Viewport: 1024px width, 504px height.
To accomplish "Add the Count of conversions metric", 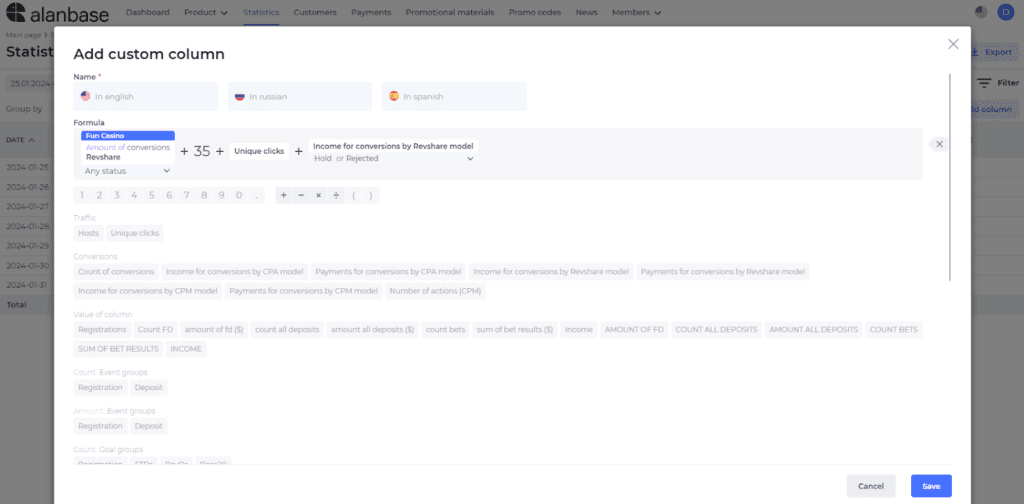I will point(116,272).
